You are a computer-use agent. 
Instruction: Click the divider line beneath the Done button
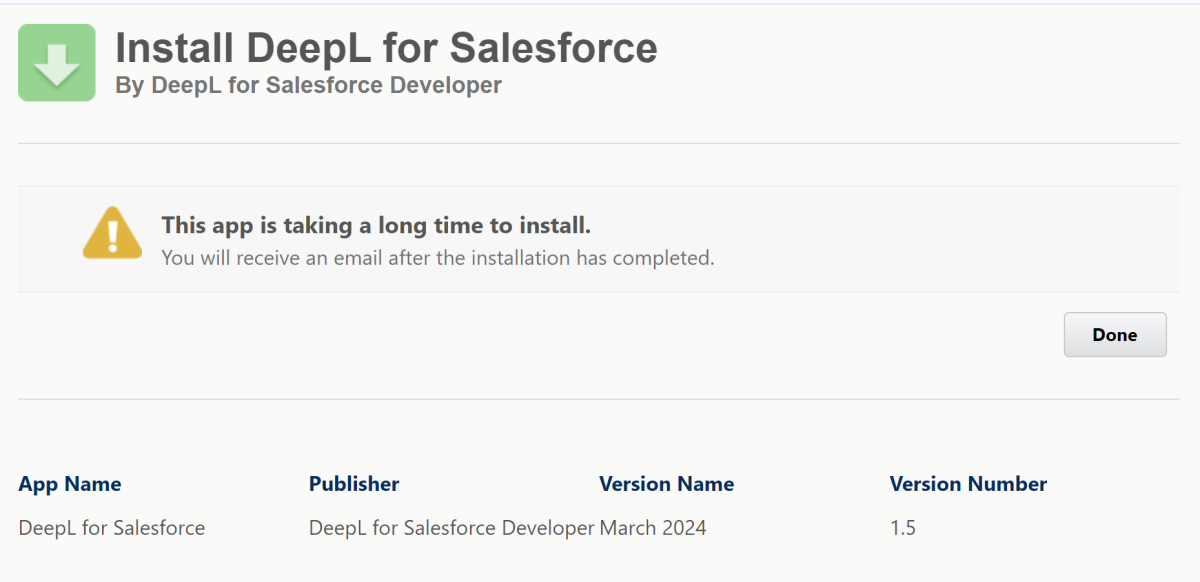(x=598, y=399)
